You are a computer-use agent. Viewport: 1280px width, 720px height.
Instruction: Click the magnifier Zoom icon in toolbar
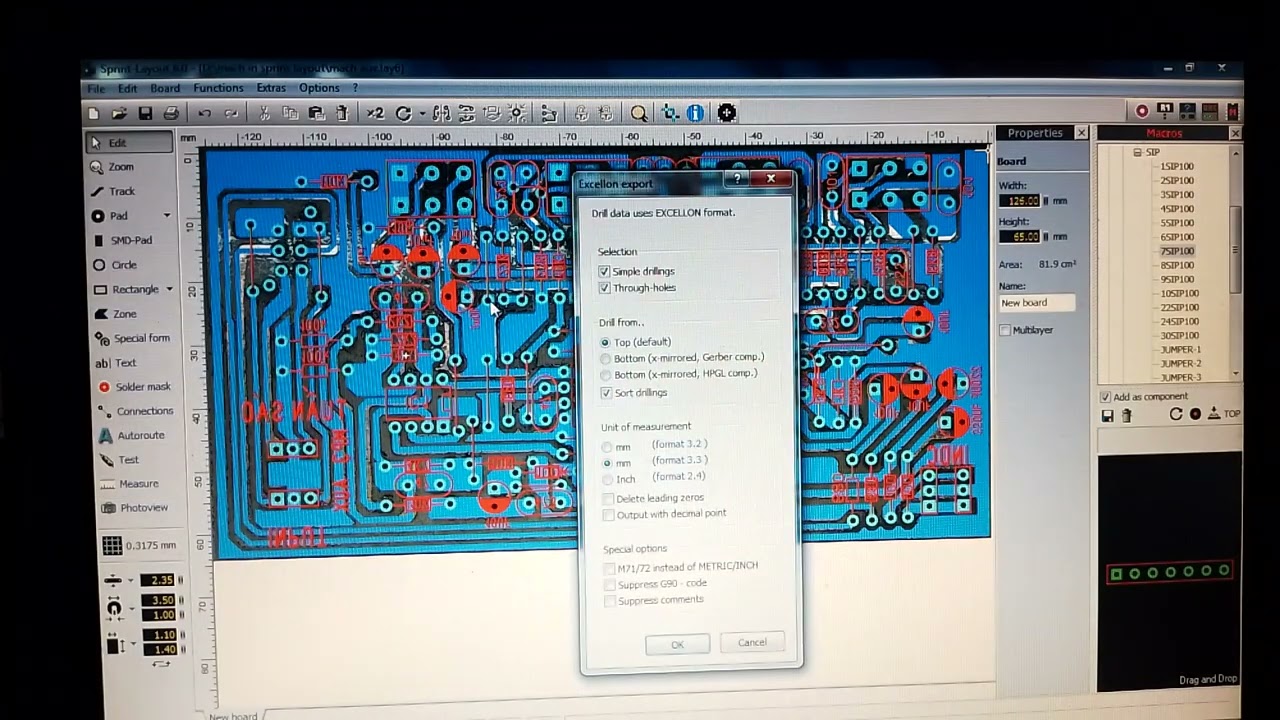click(639, 114)
